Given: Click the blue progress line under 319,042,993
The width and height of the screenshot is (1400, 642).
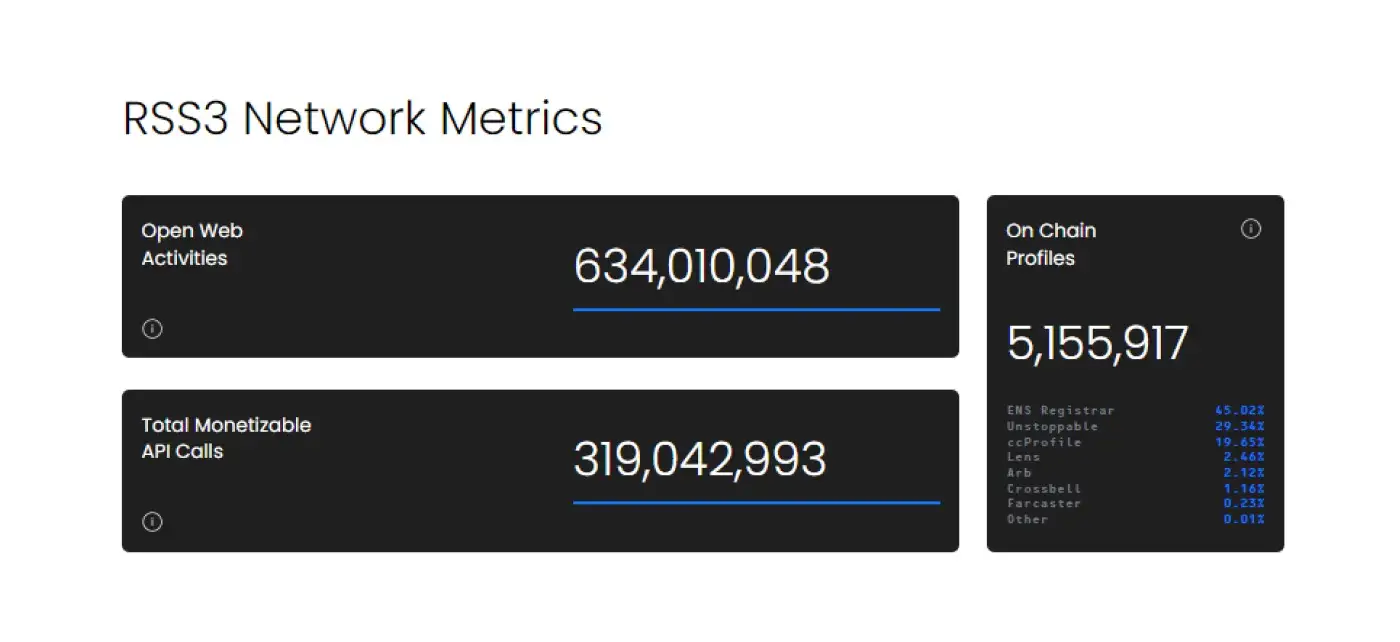Looking at the screenshot, I should click(756, 503).
